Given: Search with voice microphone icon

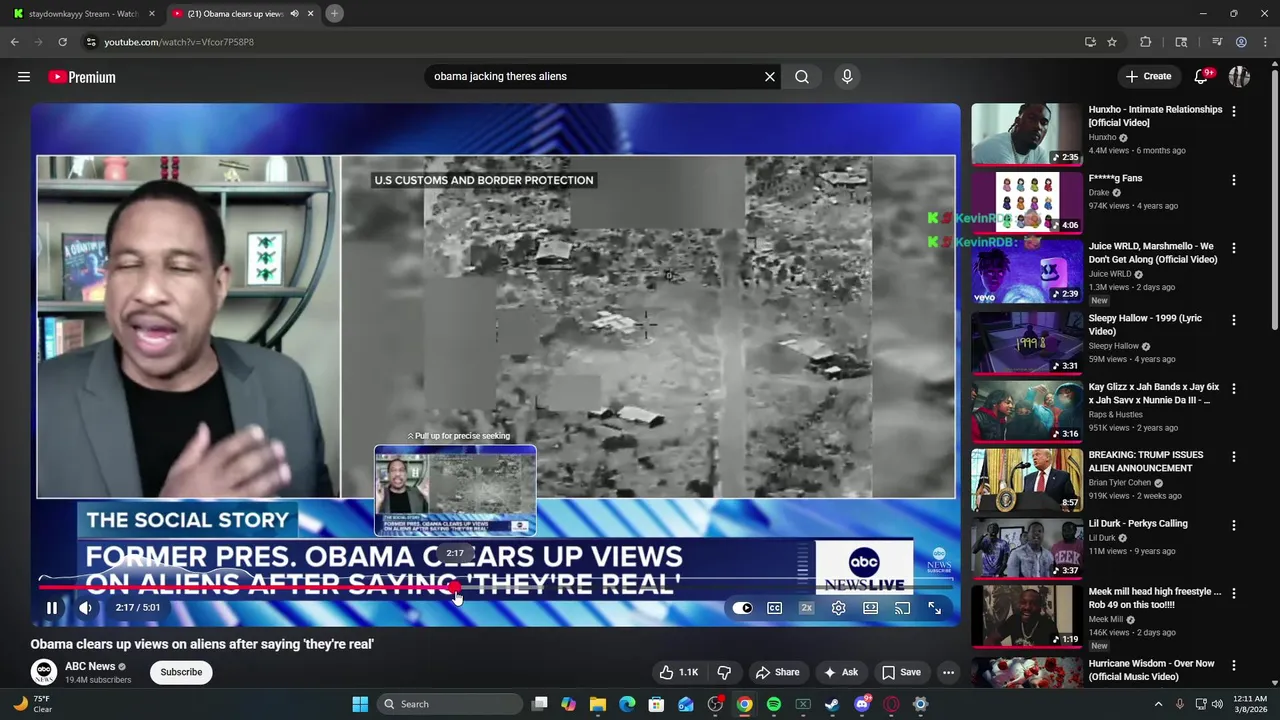Looking at the screenshot, I should (847, 76).
